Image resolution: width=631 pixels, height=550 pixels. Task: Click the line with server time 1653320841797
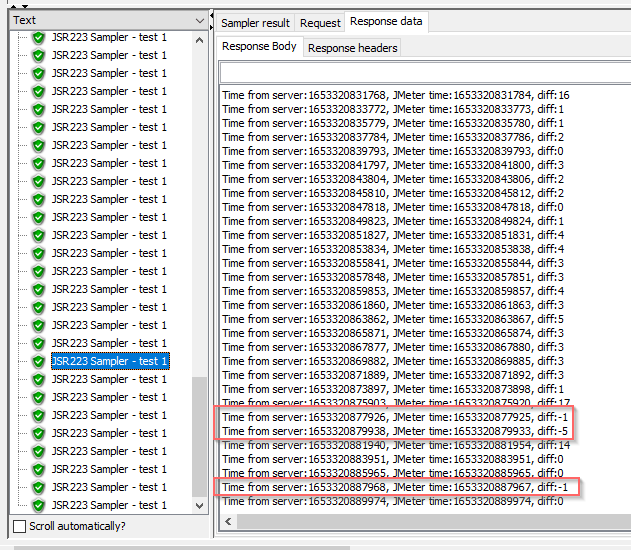[393, 165]
